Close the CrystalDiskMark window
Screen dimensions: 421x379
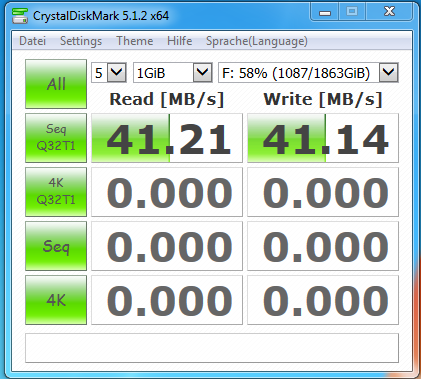coord(389,12)
